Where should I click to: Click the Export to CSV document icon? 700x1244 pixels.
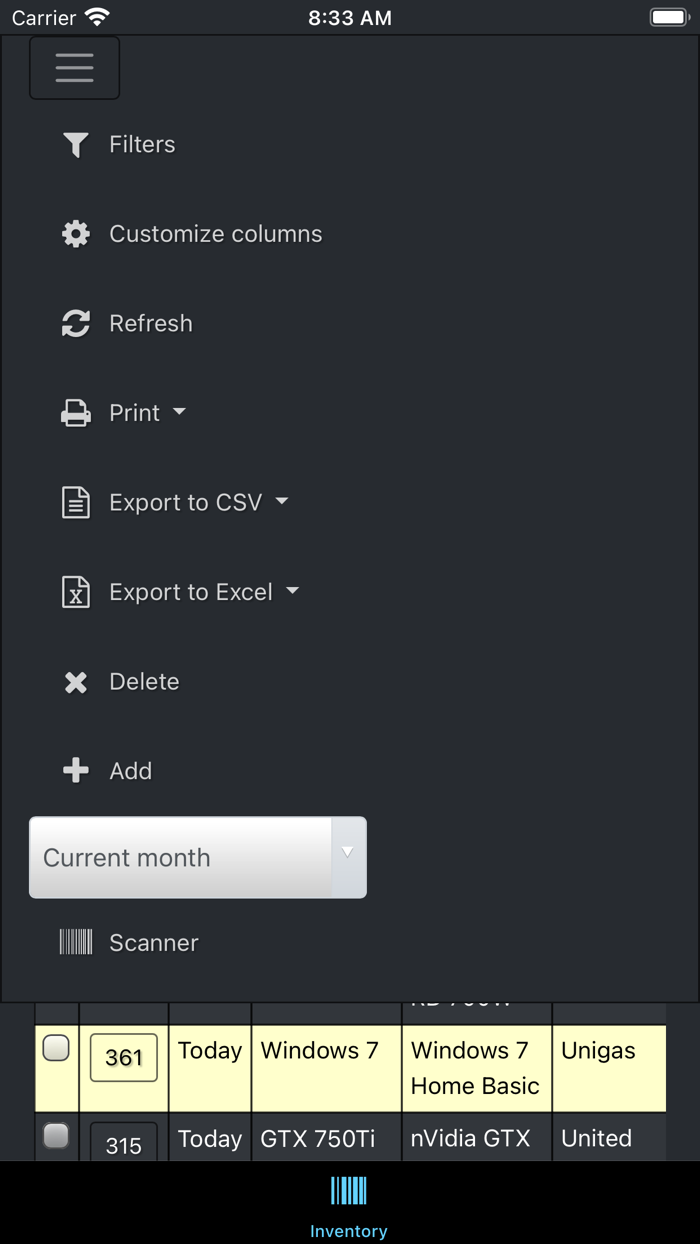pyautogui.click(x=76, y=502)
